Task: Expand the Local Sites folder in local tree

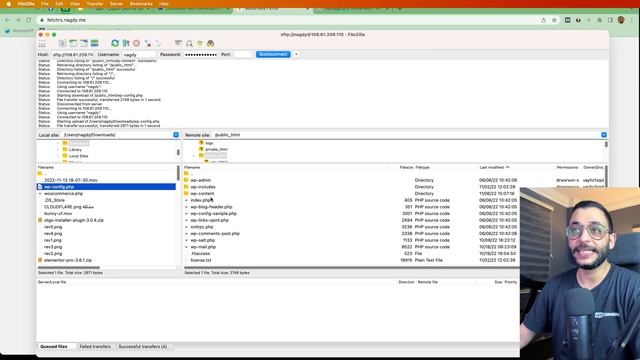Action: click(x=58, y=156)
